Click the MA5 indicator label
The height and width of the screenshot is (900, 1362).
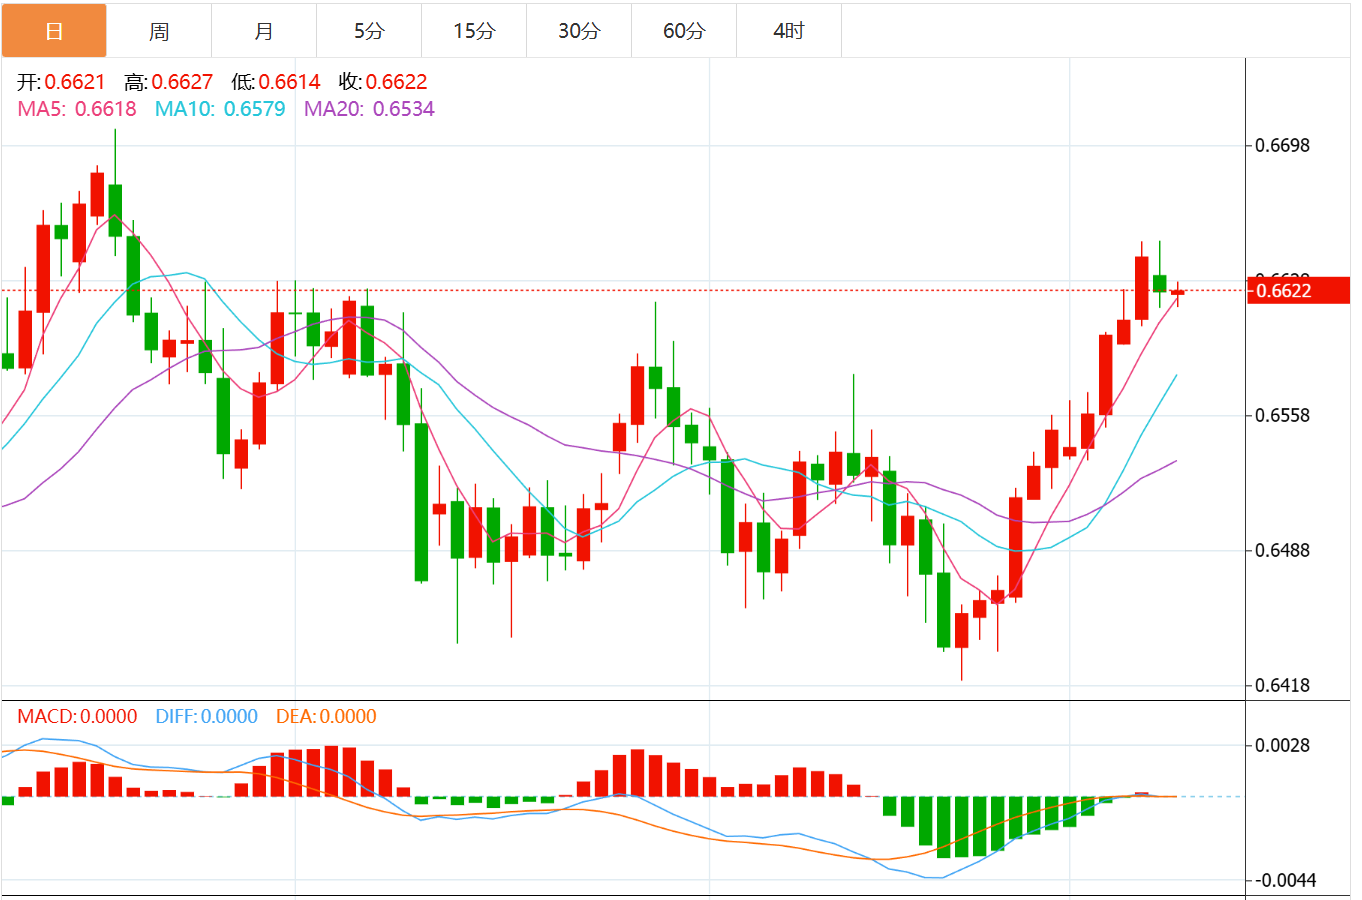(x=77, y=109)
